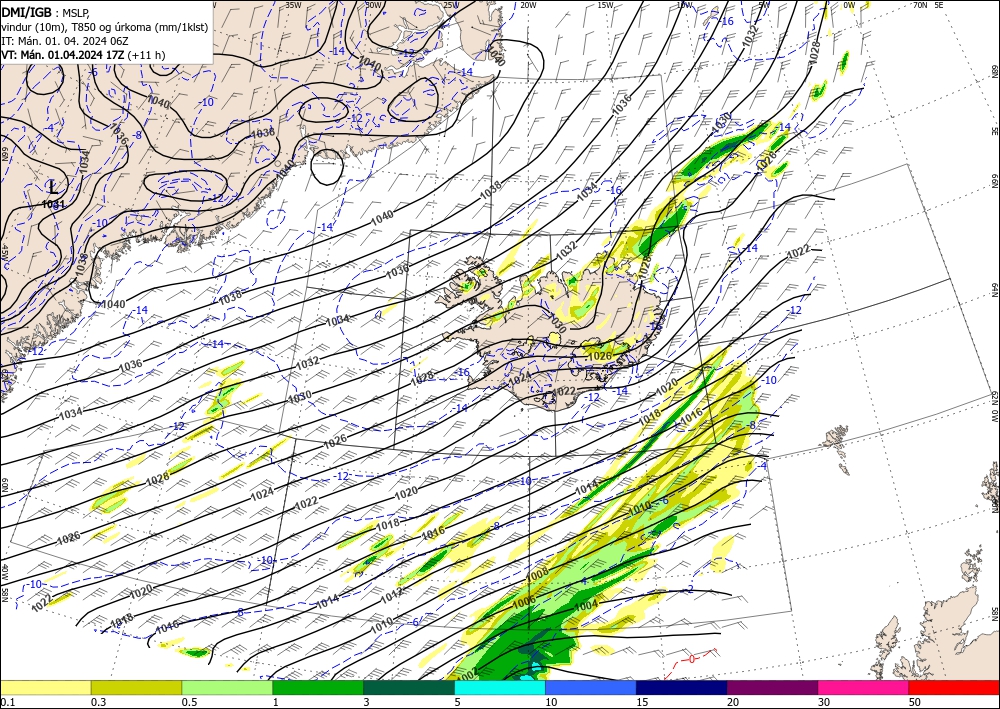Click the 'L' low pressure symbol
Image resolution: width=1000 pixels, height=709 pixels.
click(x=53, y=187)
